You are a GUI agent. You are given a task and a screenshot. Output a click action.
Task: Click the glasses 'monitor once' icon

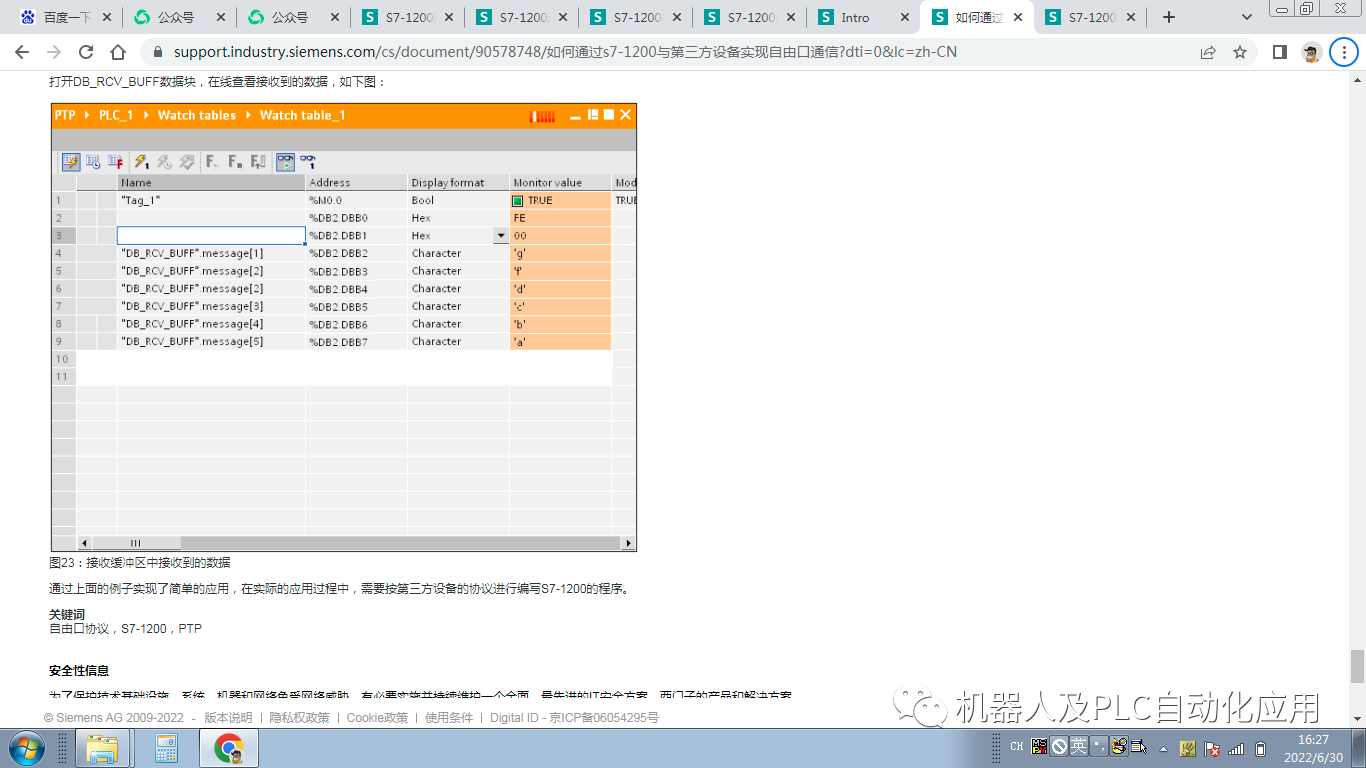pyautogui.click(x=308, y=161)
